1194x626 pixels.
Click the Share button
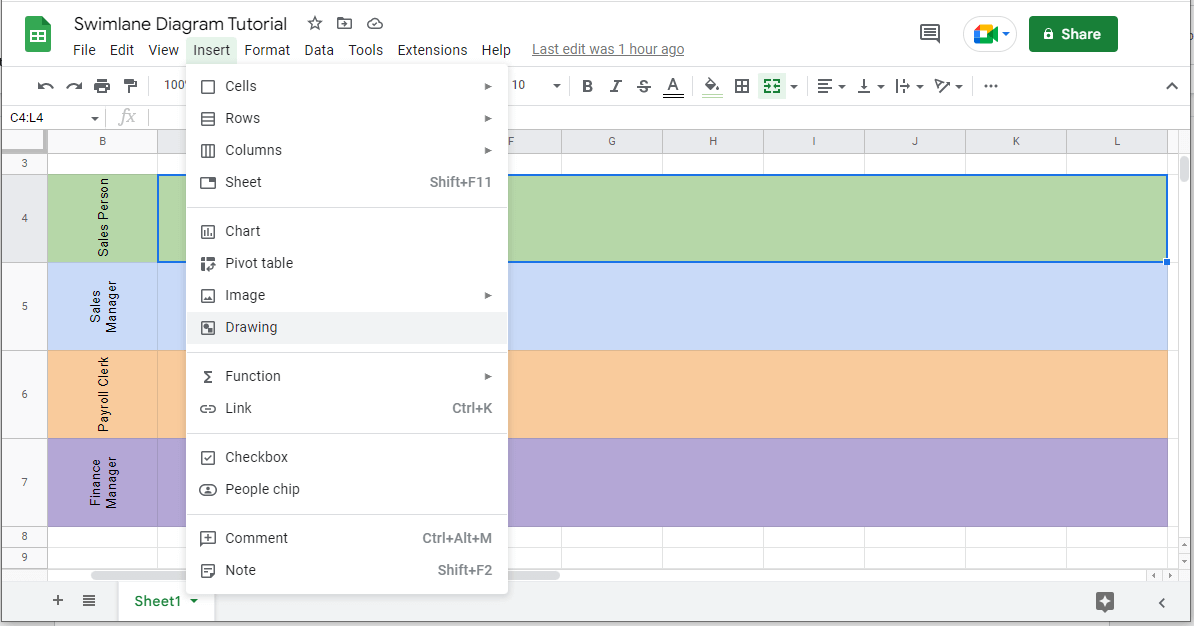[x=1073, y=33]
